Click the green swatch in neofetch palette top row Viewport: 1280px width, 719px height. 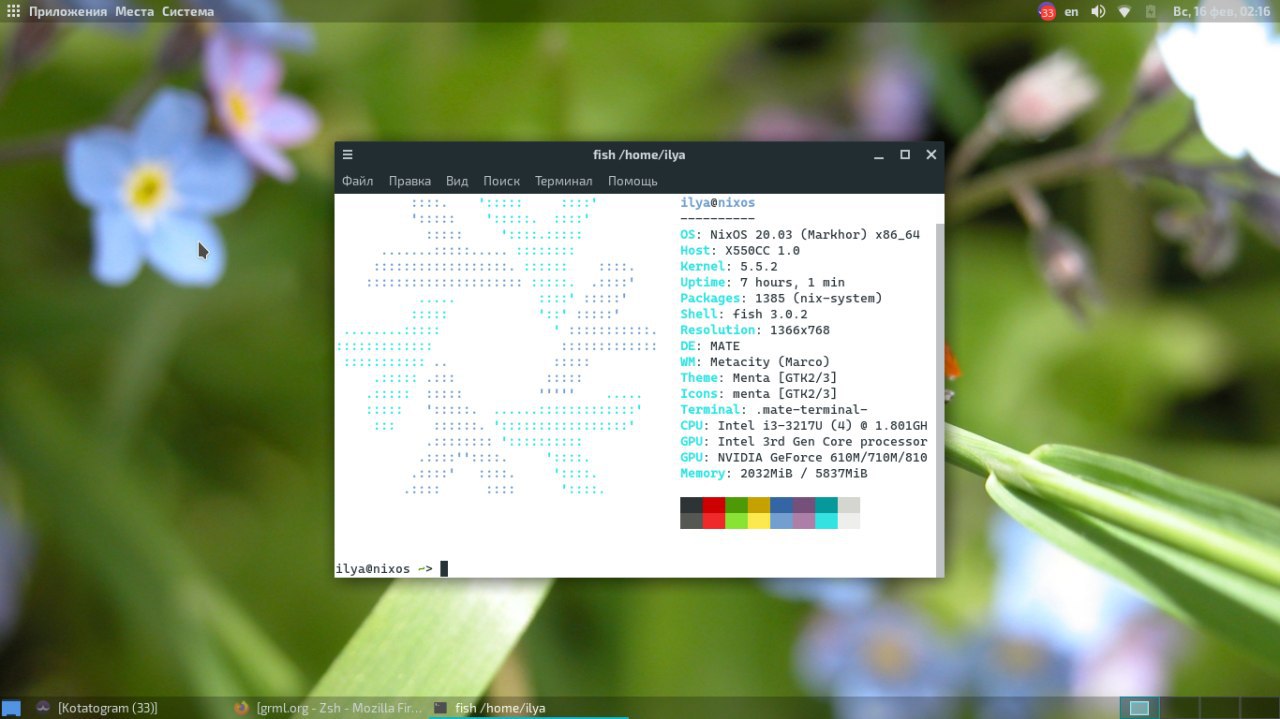tap(736, 505)
